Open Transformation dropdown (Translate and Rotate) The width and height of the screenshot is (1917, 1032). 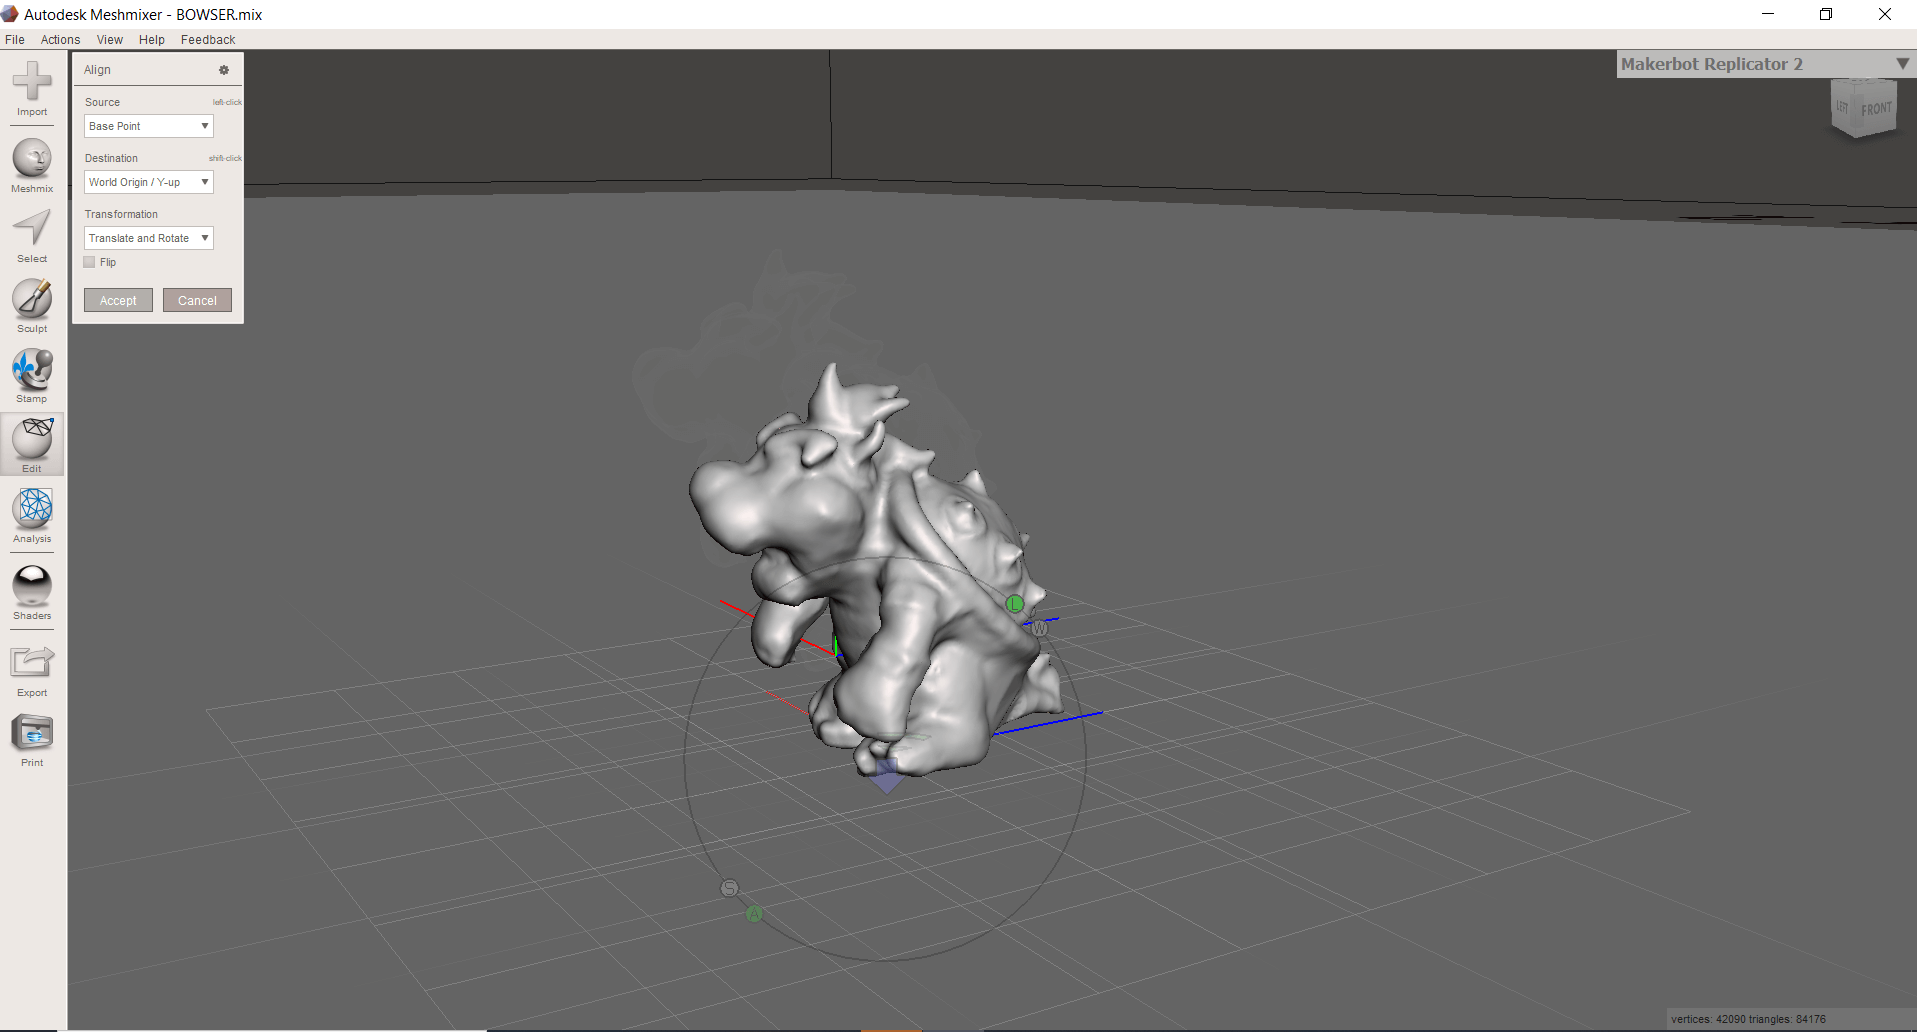pyautogui.click(x=149, y=238)
